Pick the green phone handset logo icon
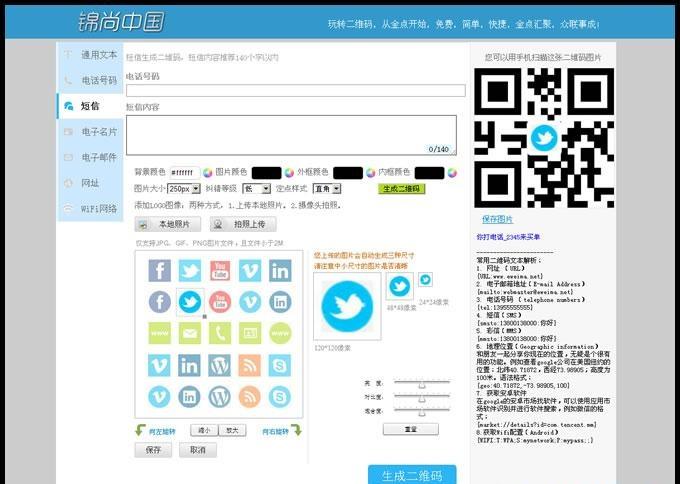The width and height of the screenshot is (680, 484). pyautogui.click(x=220, y=334)
